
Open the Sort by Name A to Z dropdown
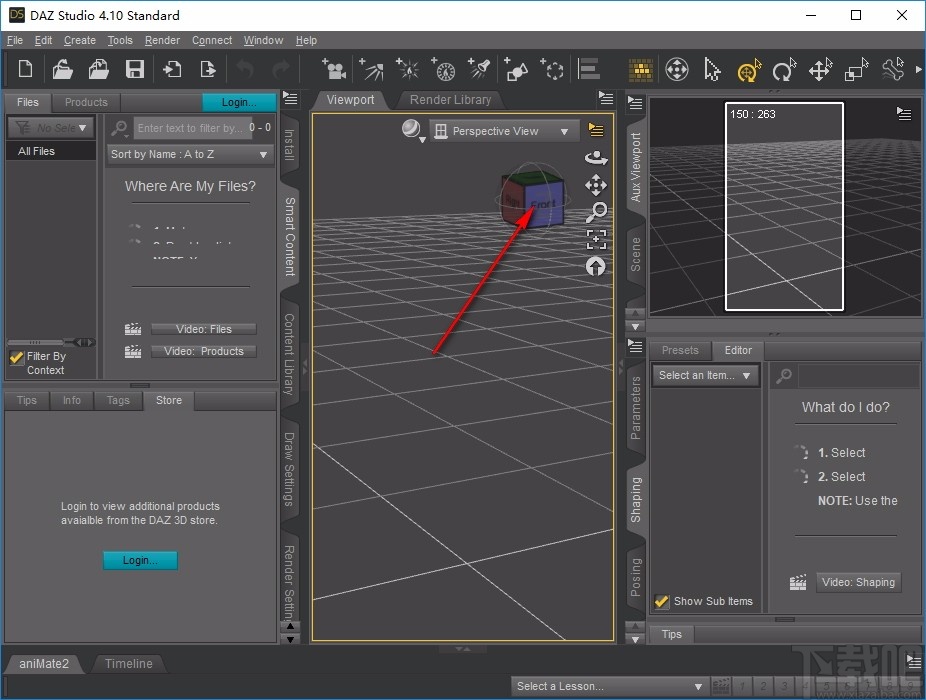coord(189,154)
